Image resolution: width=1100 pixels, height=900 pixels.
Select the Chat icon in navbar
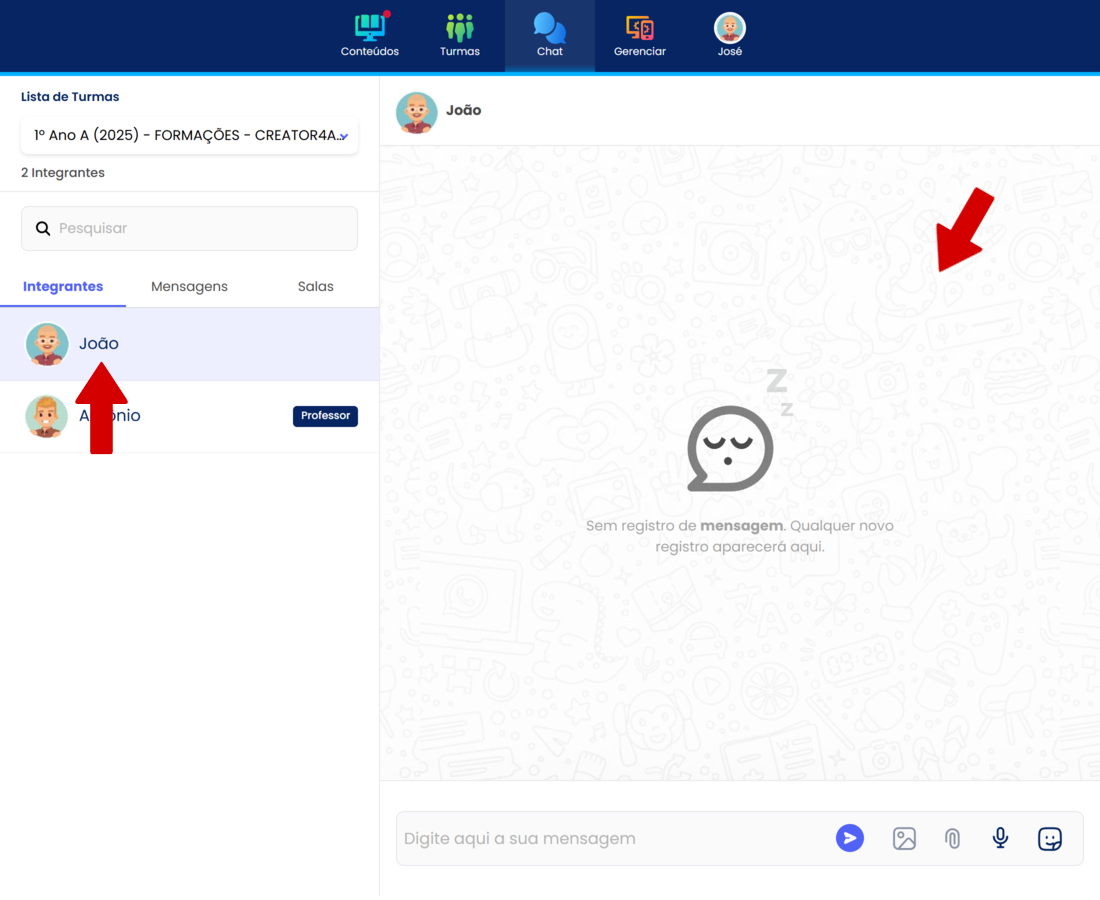pos(549,28)
